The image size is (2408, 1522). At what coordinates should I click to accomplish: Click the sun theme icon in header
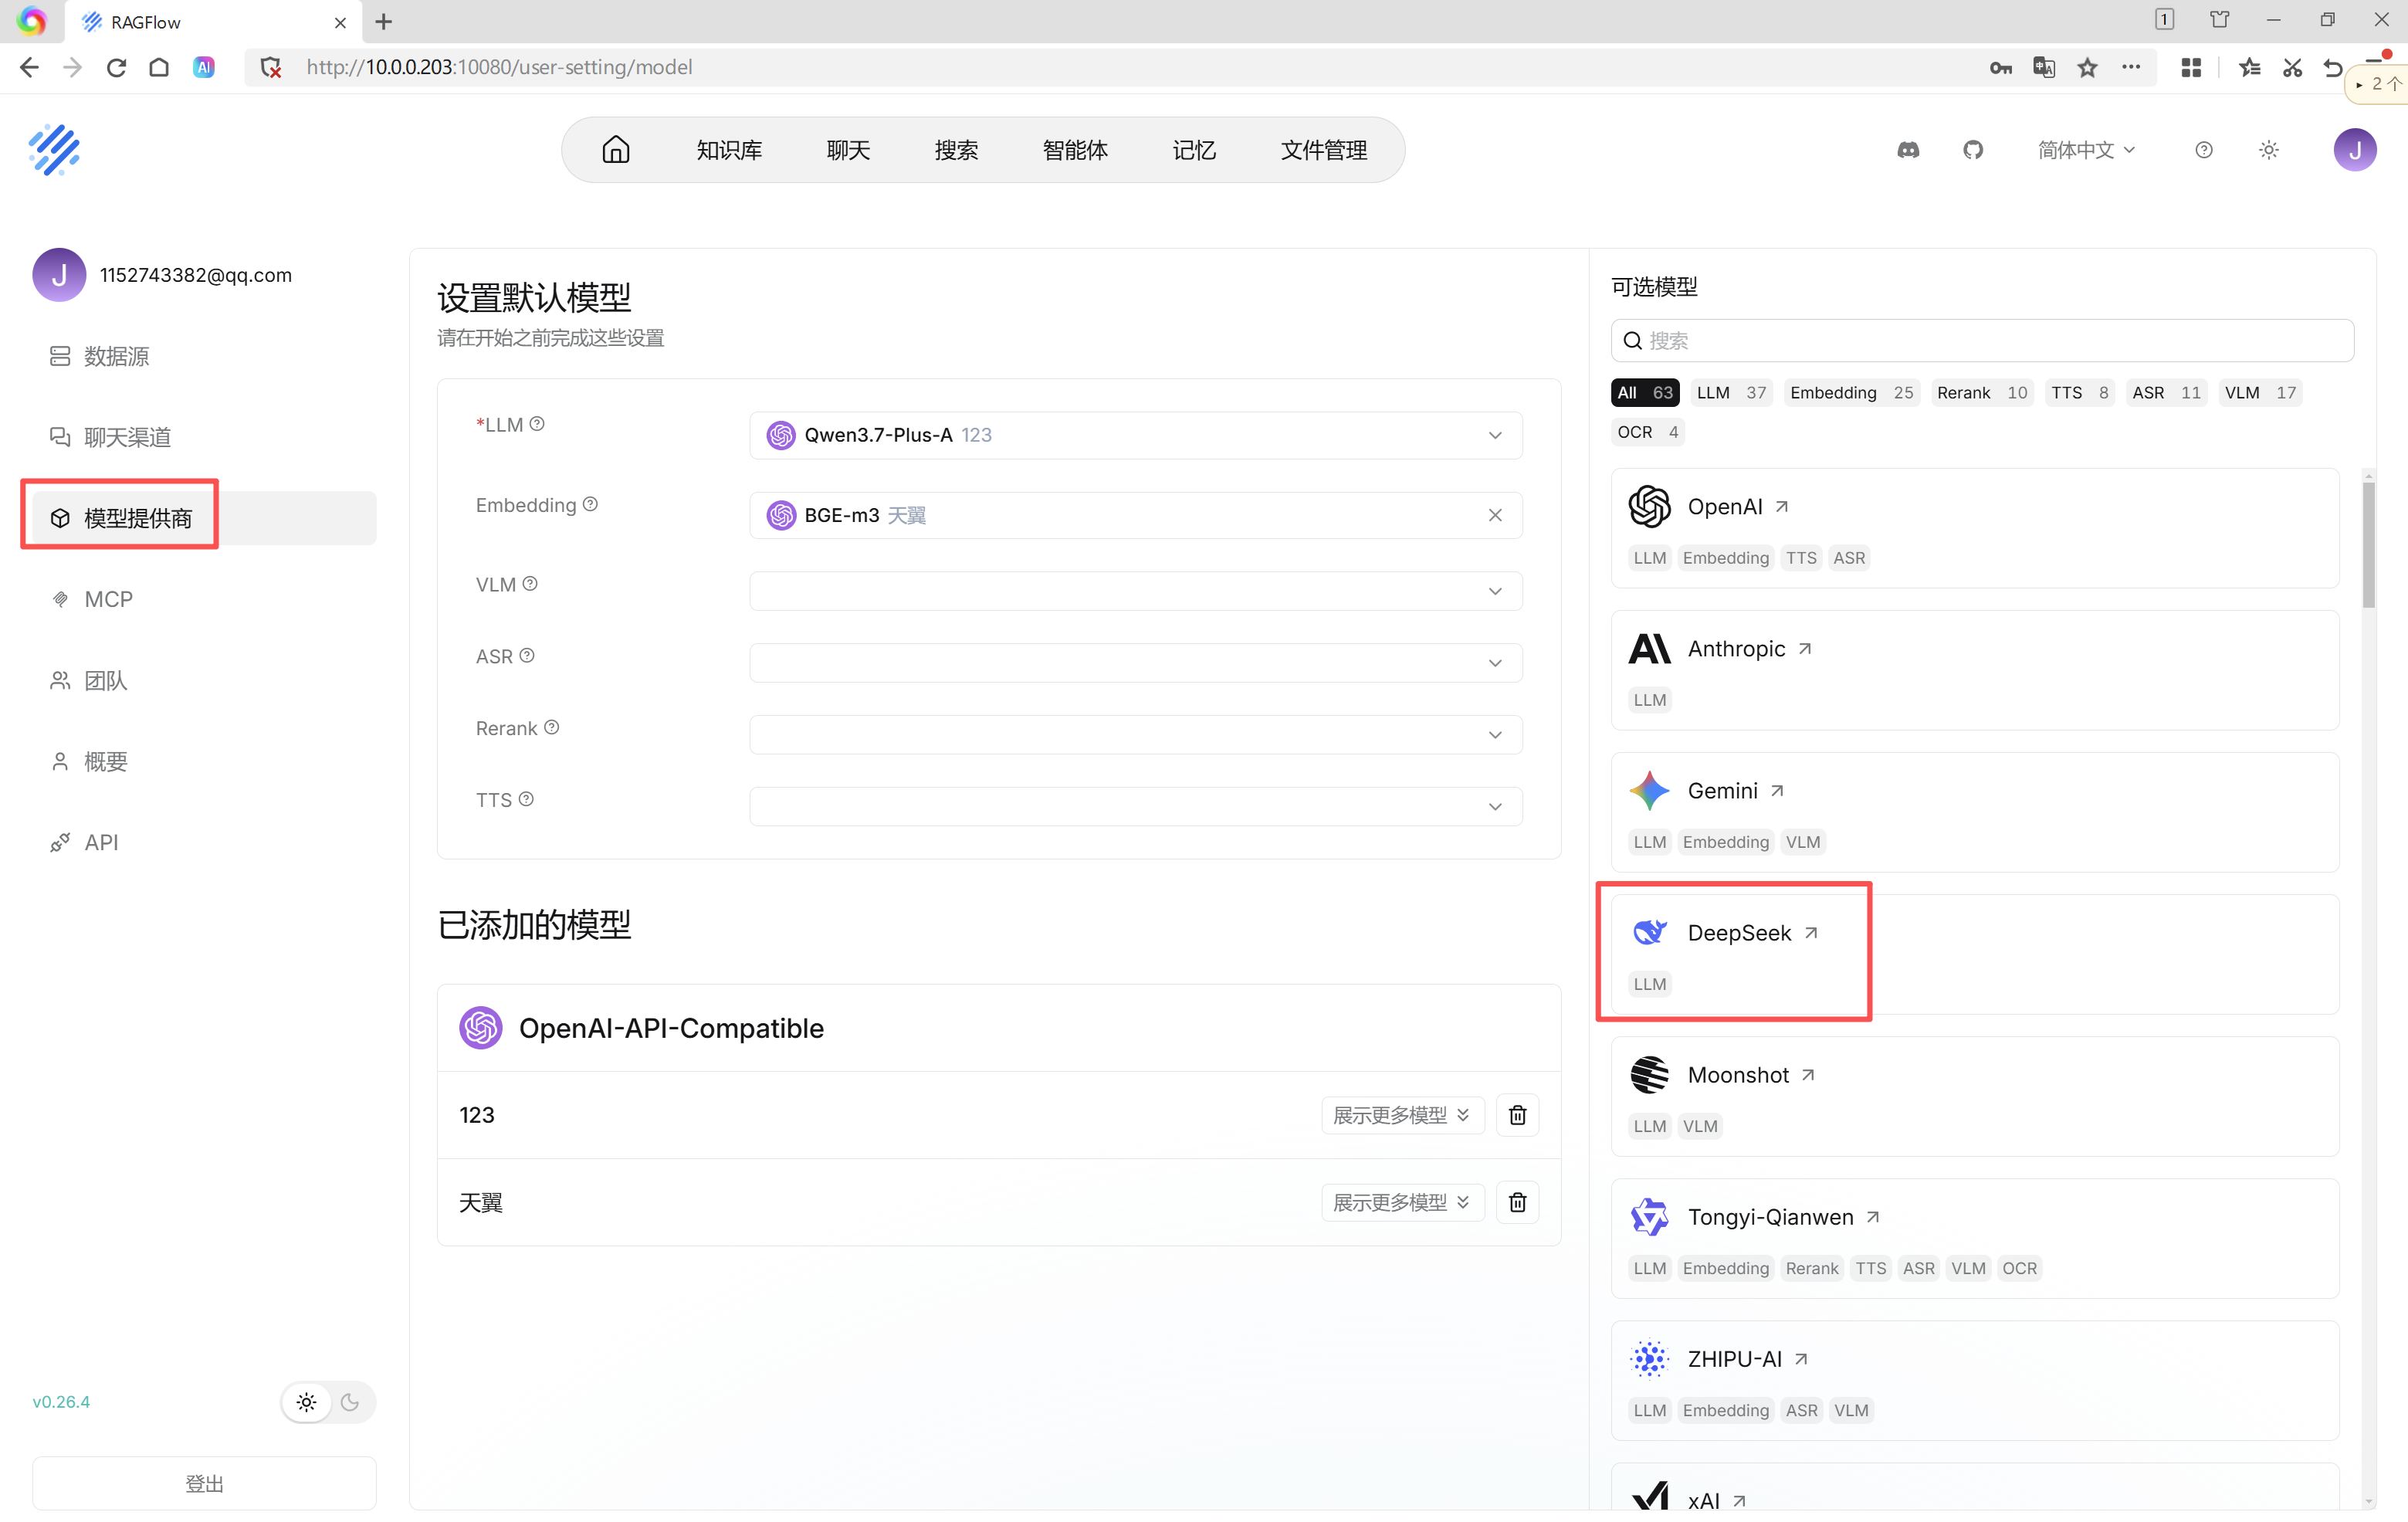2268,150
